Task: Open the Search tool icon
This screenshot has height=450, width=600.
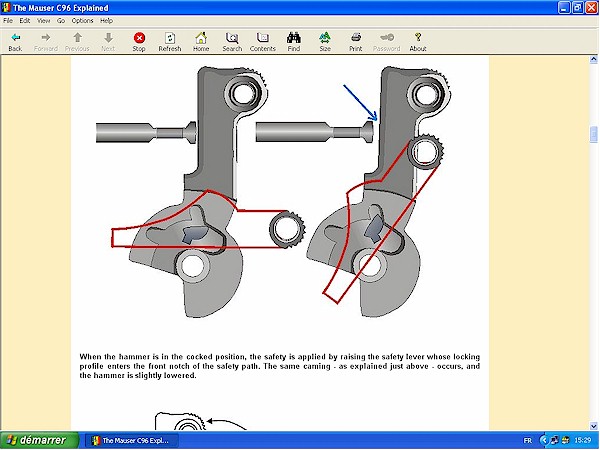Action: point(232,38)
